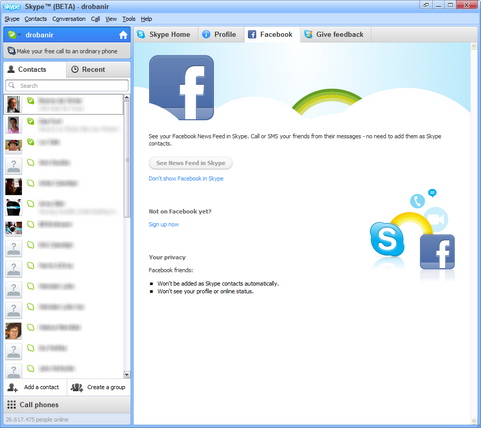Open the View menu
Viewport: 481px width, 428px height.
tap(111, 19)
